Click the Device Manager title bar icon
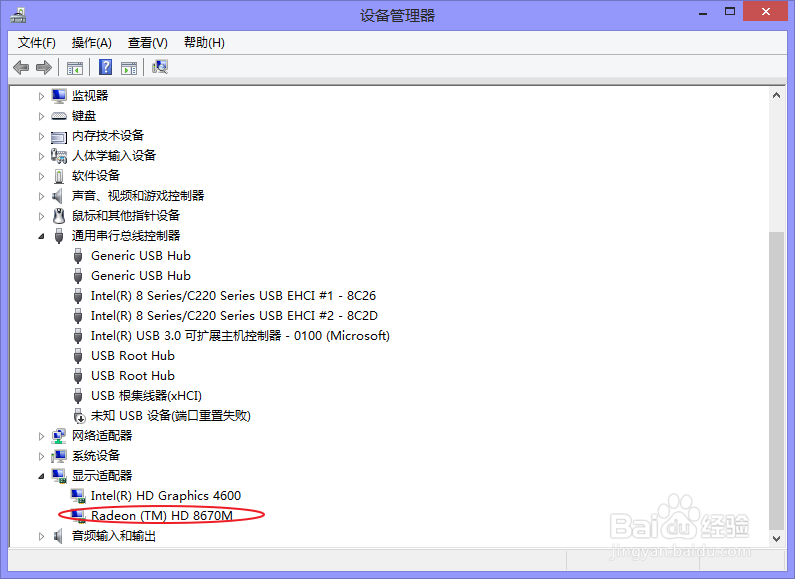The width and height of the screenshot is (795, 579). coord(18,15)
